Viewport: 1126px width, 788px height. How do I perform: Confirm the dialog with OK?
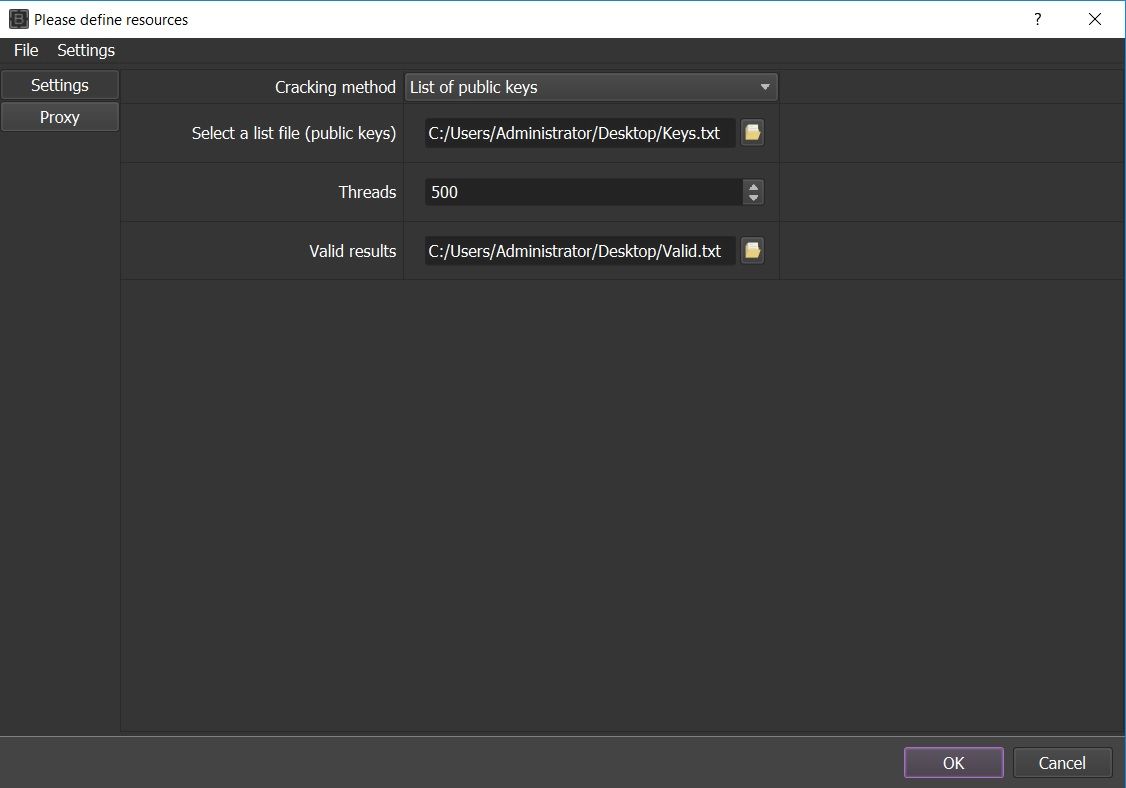click(x=954, y=763)
